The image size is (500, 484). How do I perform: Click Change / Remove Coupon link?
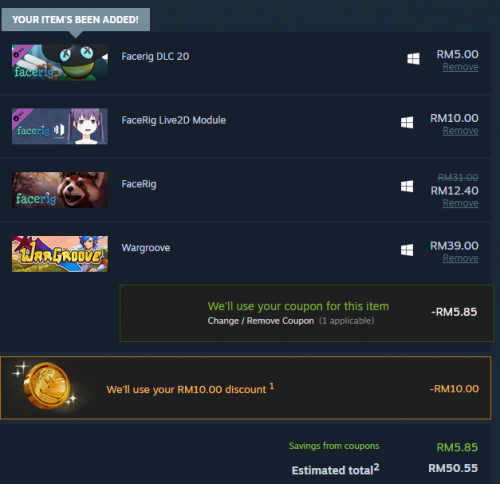click(261, 321)
